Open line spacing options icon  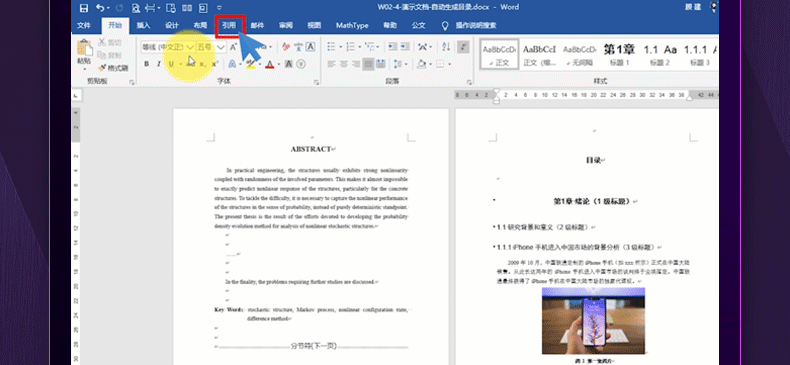click(399, 64)
